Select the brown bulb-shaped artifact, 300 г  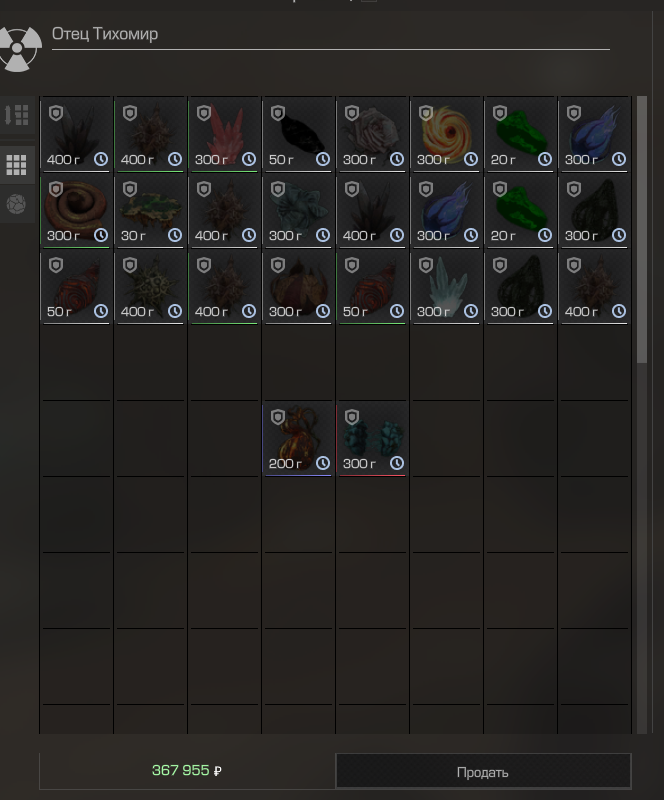tap(298, 287)
